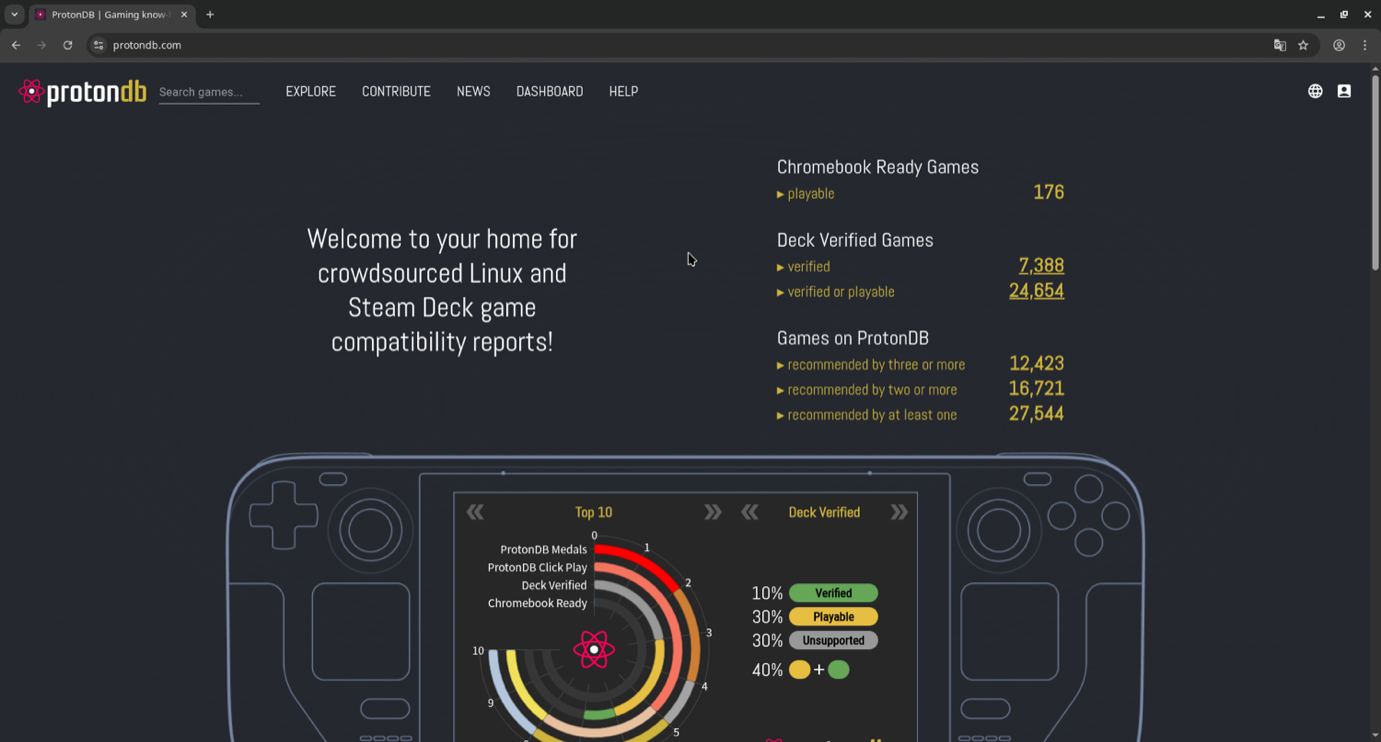Click the Chromebook Ready chart label
Viewport: 1381px width, 742px height.
537,604
